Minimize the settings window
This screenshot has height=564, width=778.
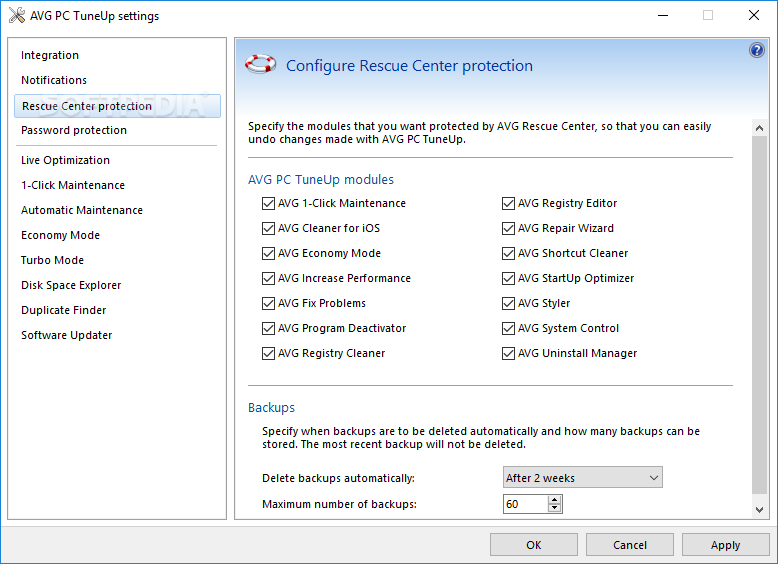(x=663, y=15)
